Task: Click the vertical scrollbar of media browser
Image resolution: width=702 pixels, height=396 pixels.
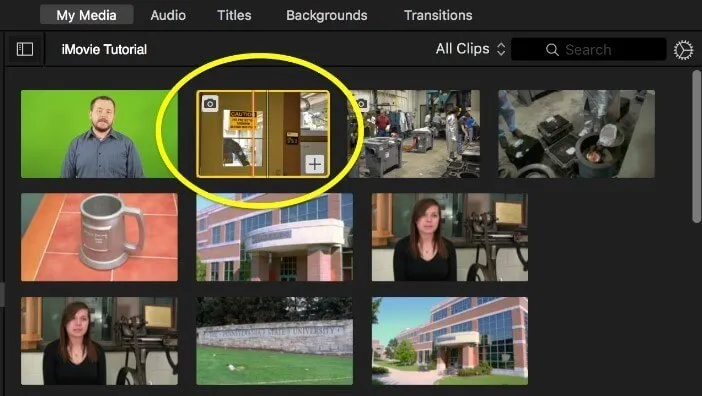Action: [x=696, y=146]
